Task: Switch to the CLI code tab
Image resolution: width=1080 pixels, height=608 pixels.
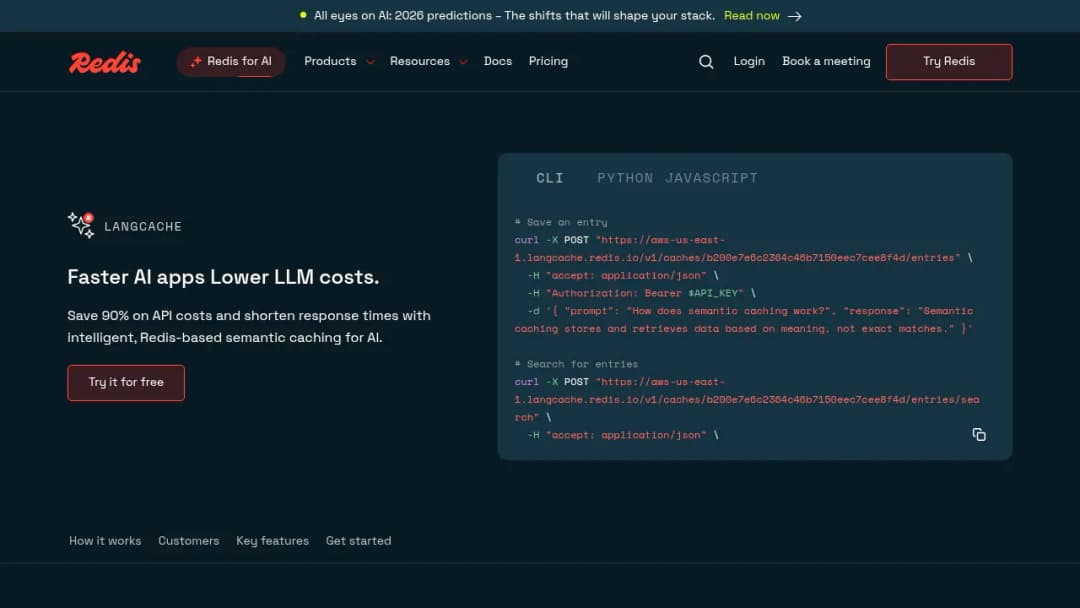Action: coord(550,178)
